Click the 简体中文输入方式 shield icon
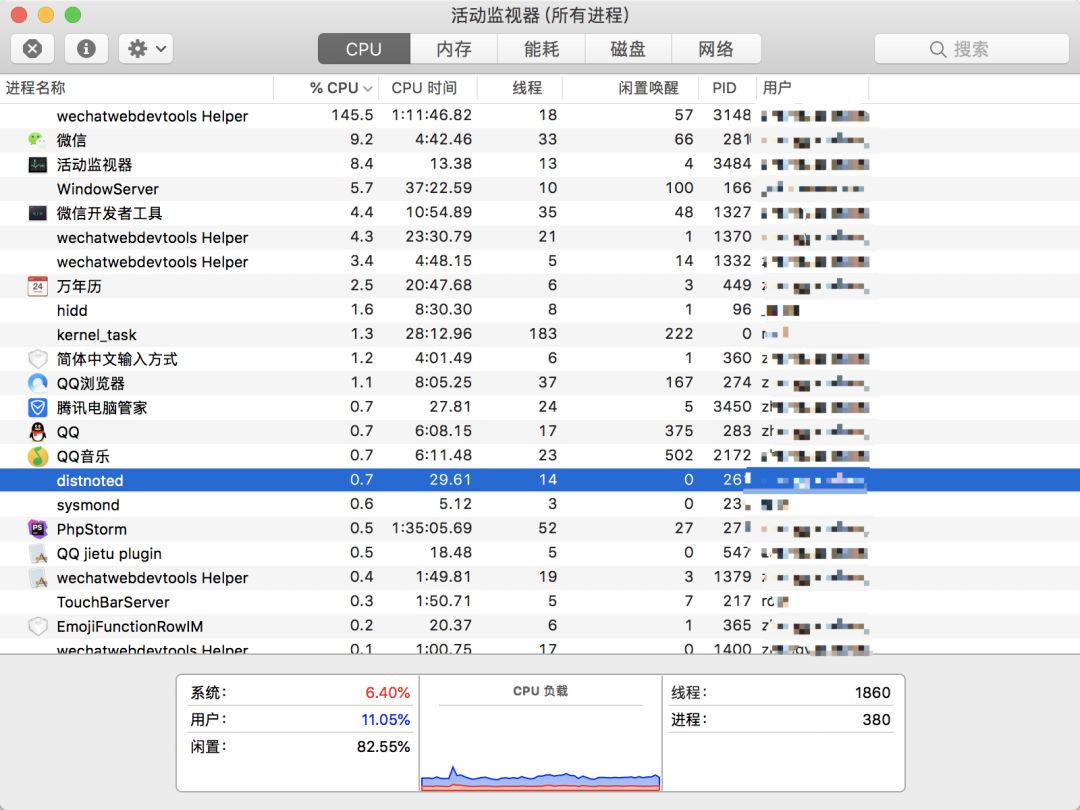 pyautogui.click(x=37, y=359)
